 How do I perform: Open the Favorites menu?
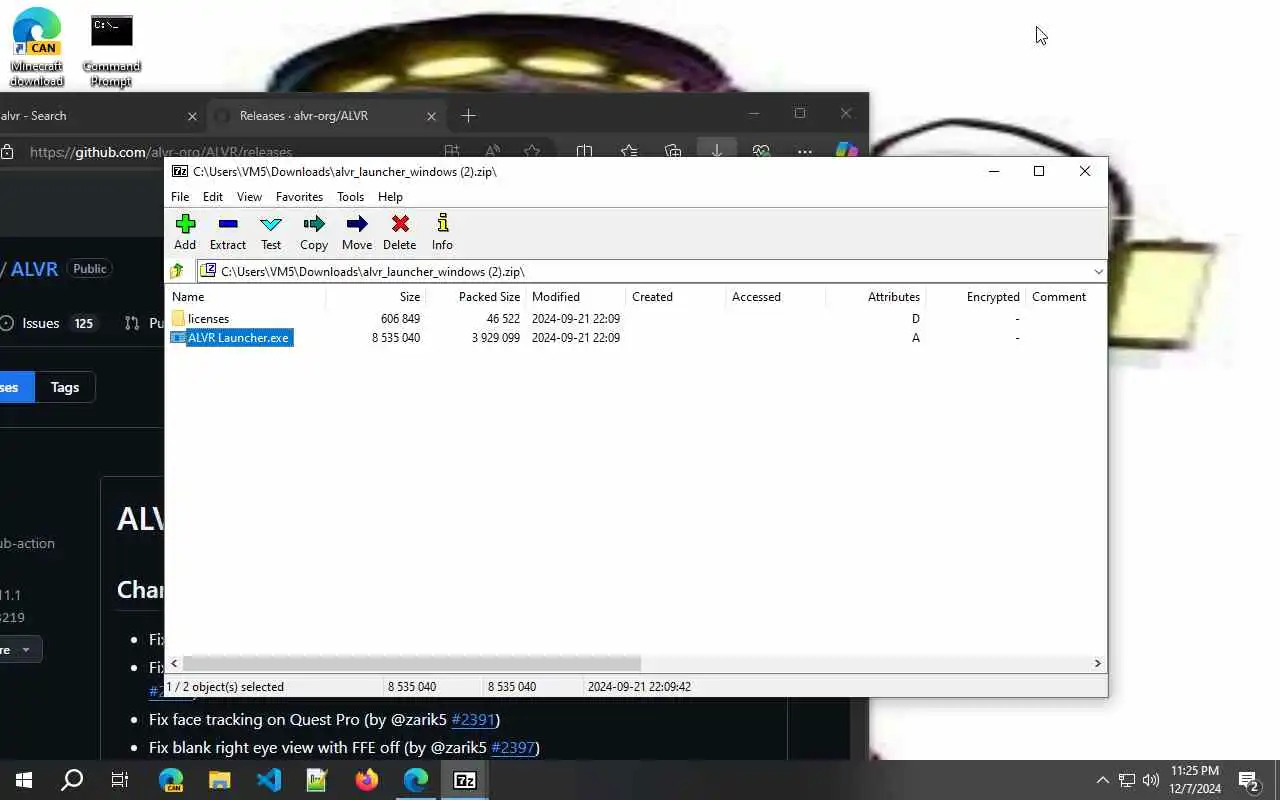(299, 197)
